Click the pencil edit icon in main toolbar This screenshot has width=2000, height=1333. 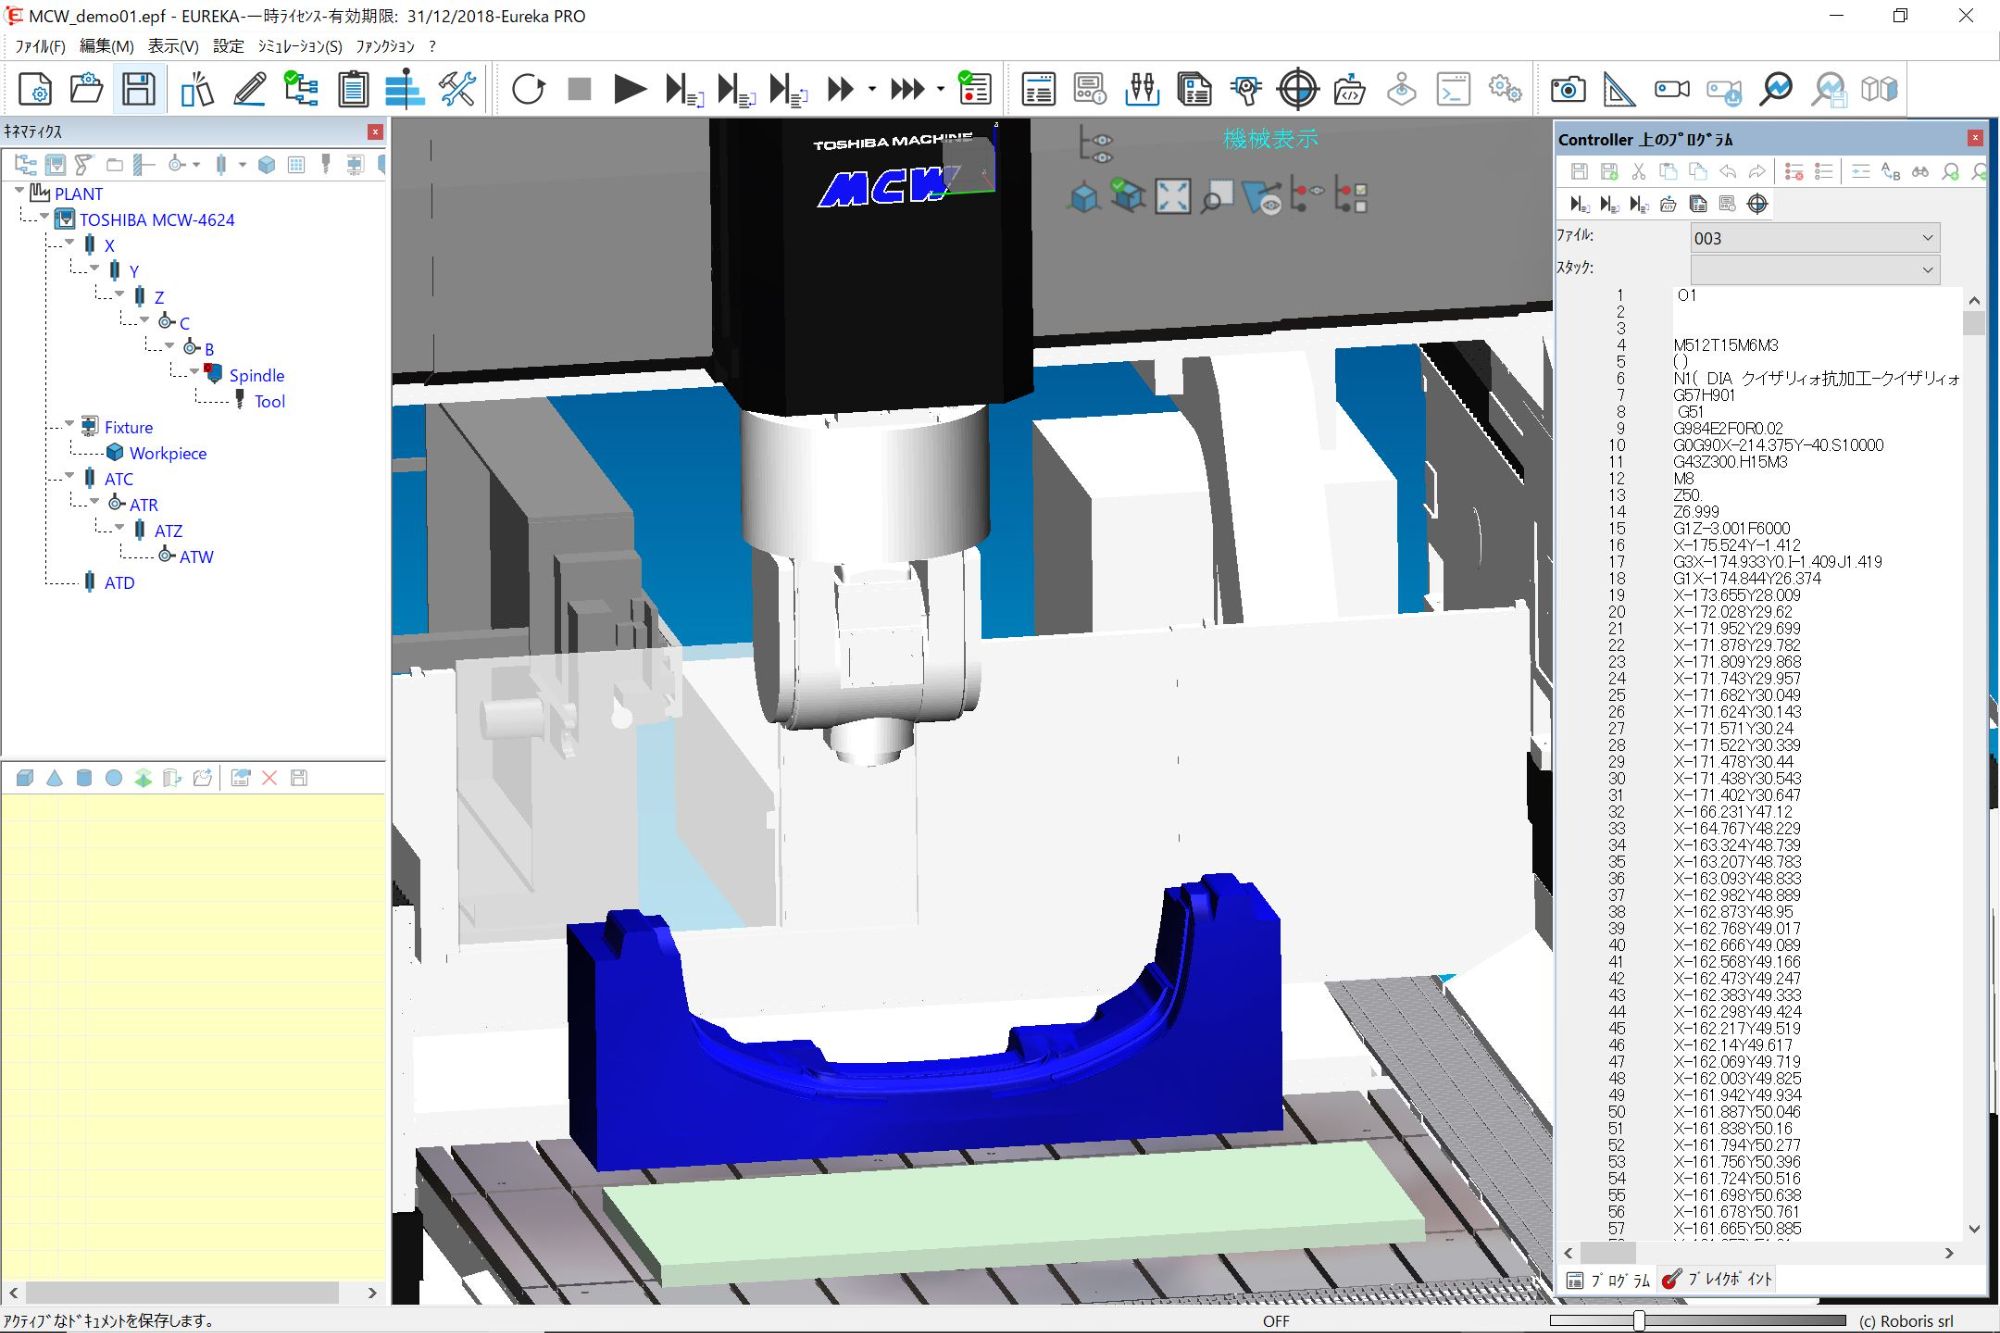250,89
